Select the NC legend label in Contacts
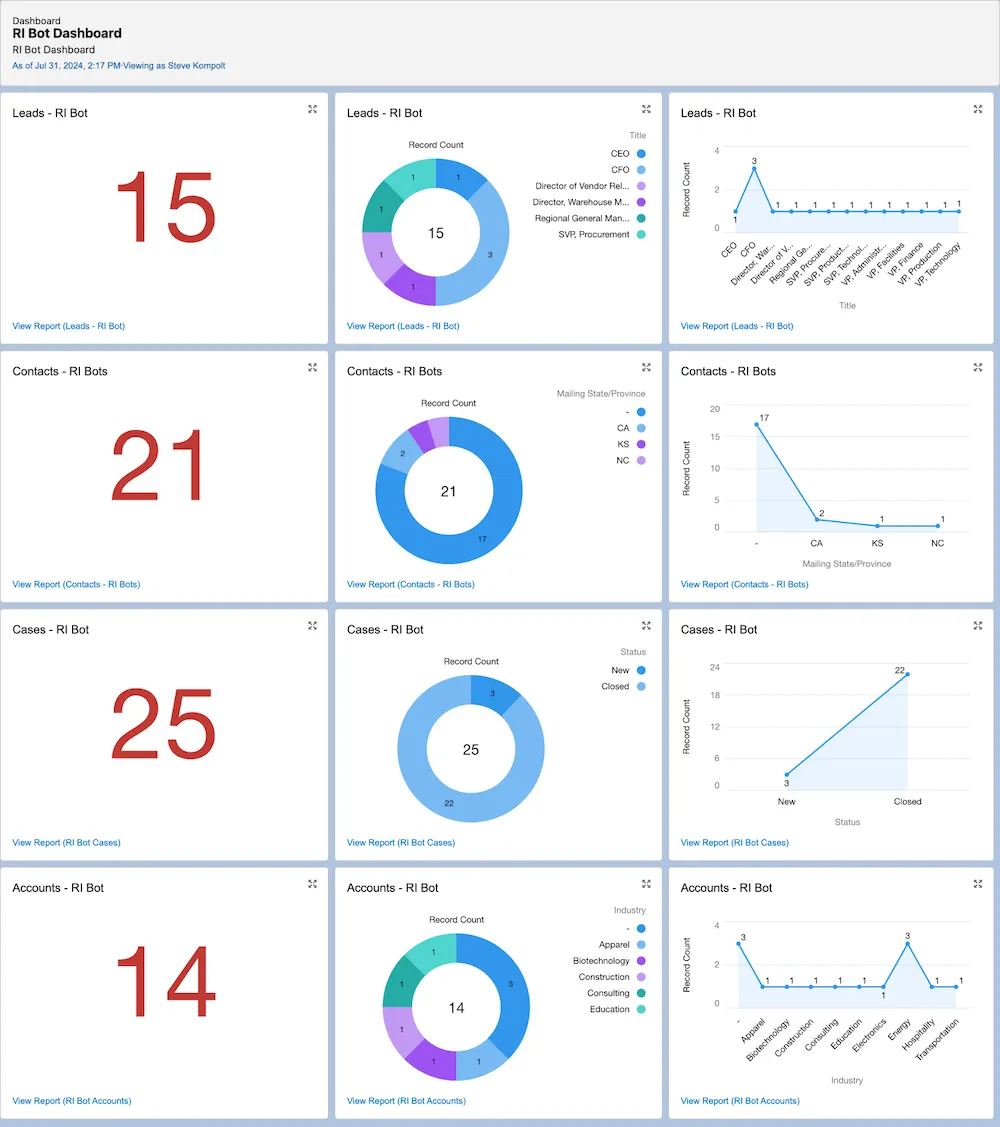The image size is (1000, 1127). click(x=623, y=461)
